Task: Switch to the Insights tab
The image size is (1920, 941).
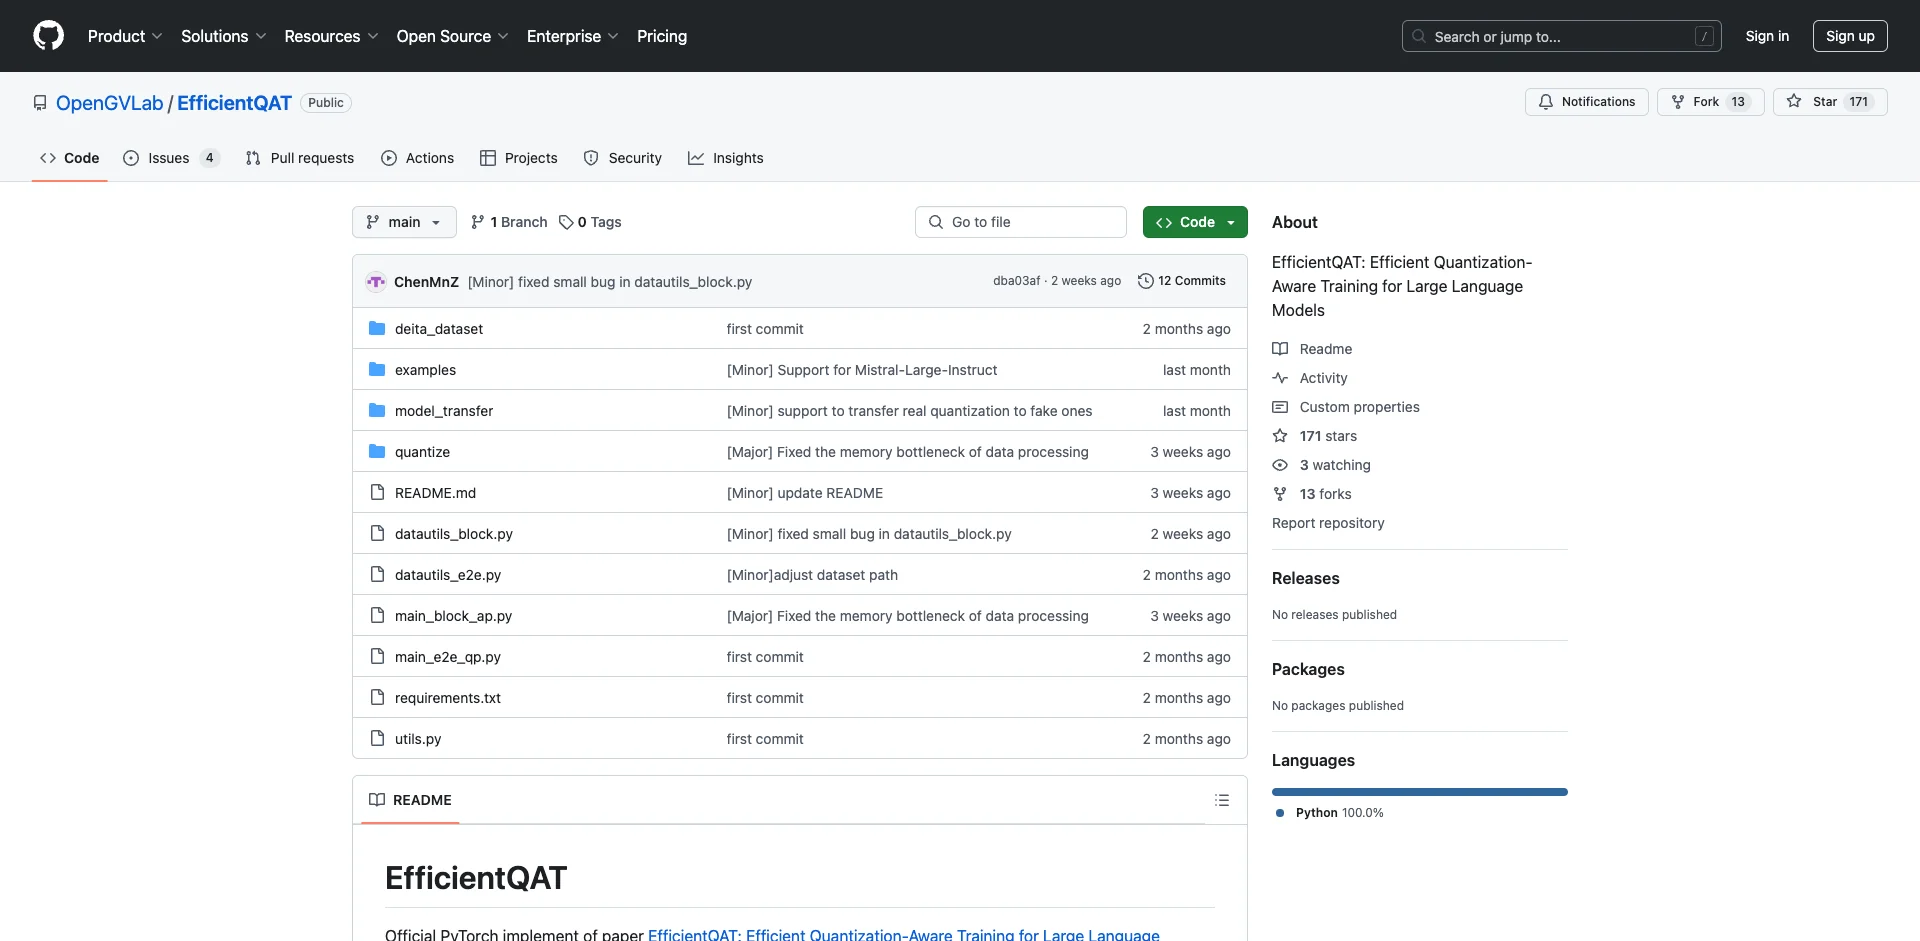Action: point(725,158)
